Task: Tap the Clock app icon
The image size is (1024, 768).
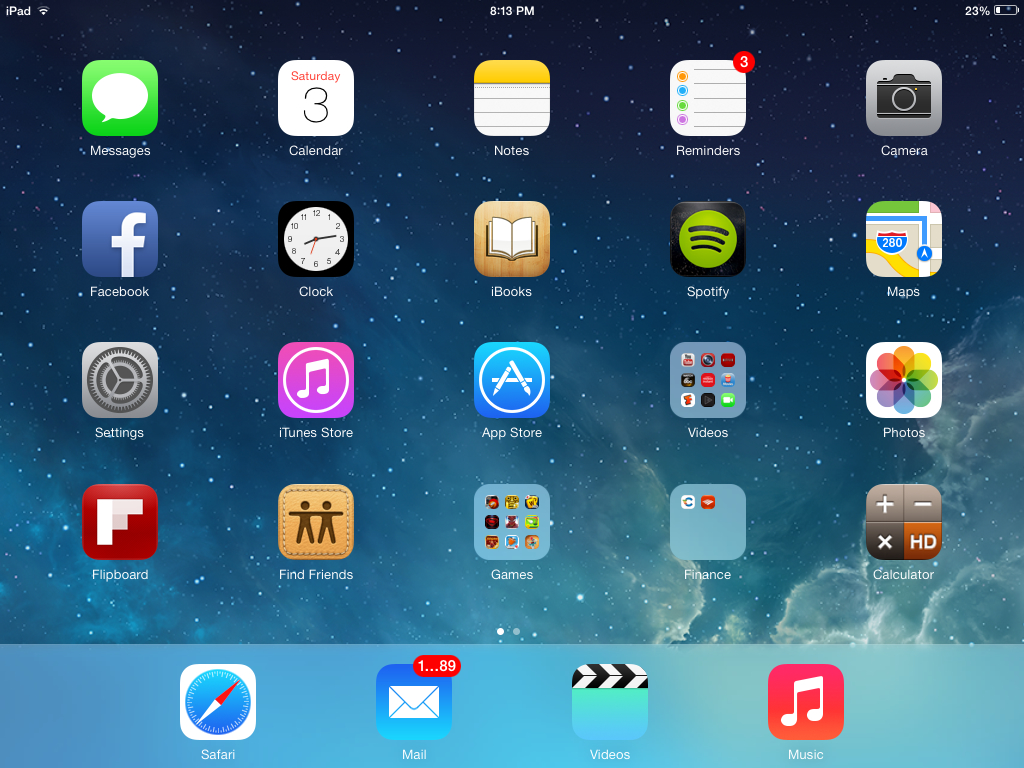Action: point(315,239)
